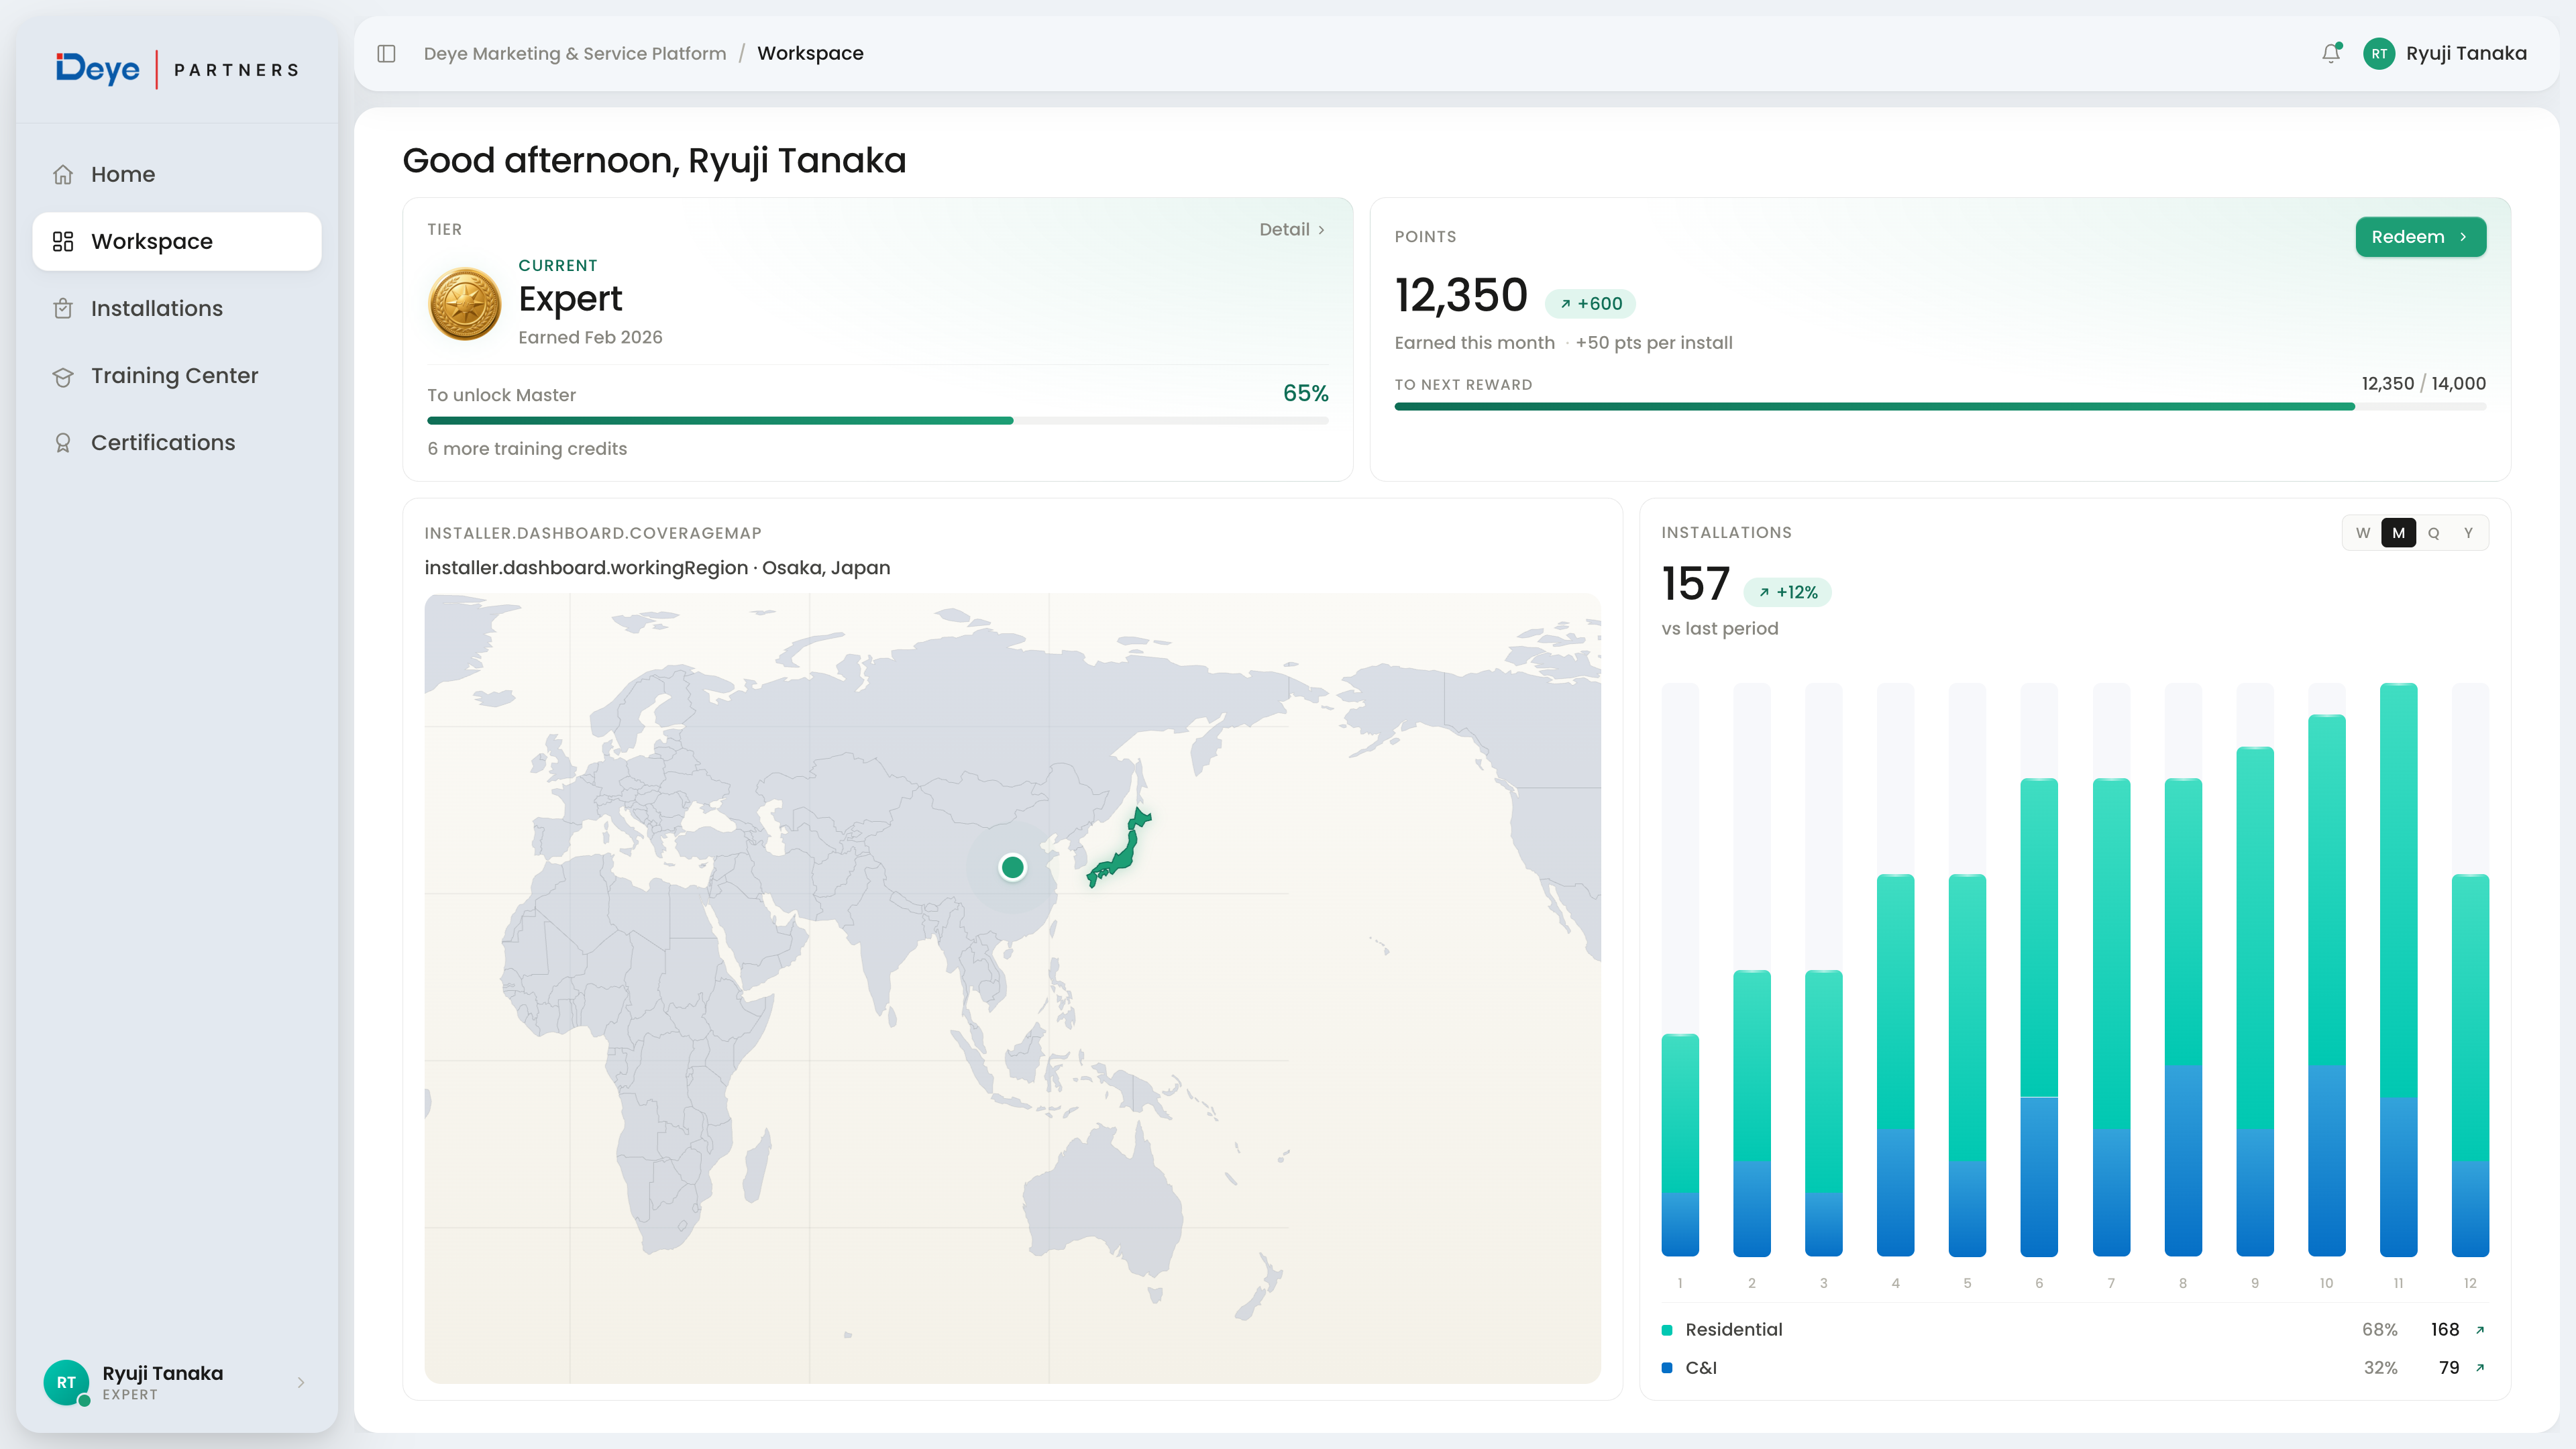
Task: Click the C&I legend row label
Action: coord(1700,1368)
